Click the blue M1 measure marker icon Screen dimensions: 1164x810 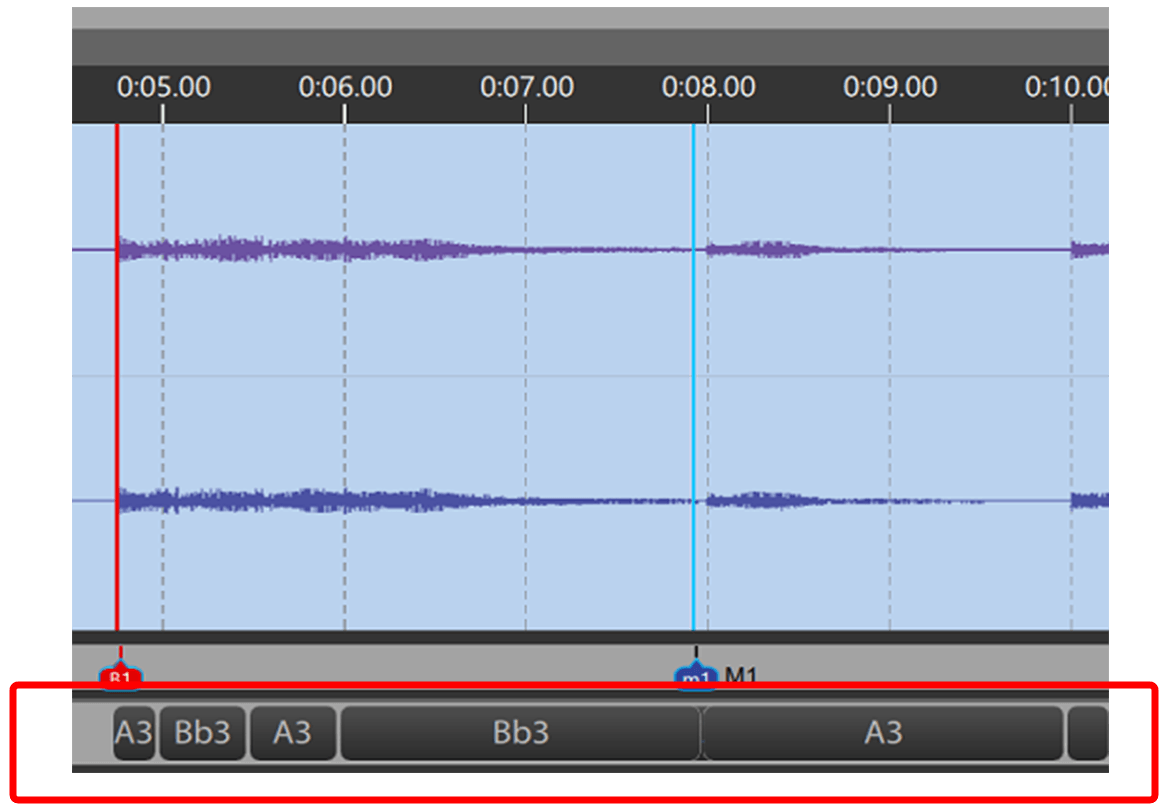pos(696,677)
